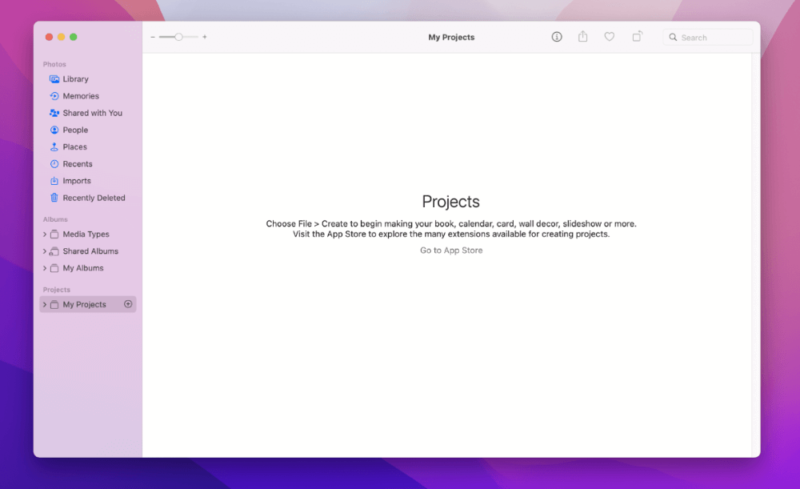The width and height of the screenshot is (800, 489).
Task: Open the Library sidebar icon
Action: point(54,79)
